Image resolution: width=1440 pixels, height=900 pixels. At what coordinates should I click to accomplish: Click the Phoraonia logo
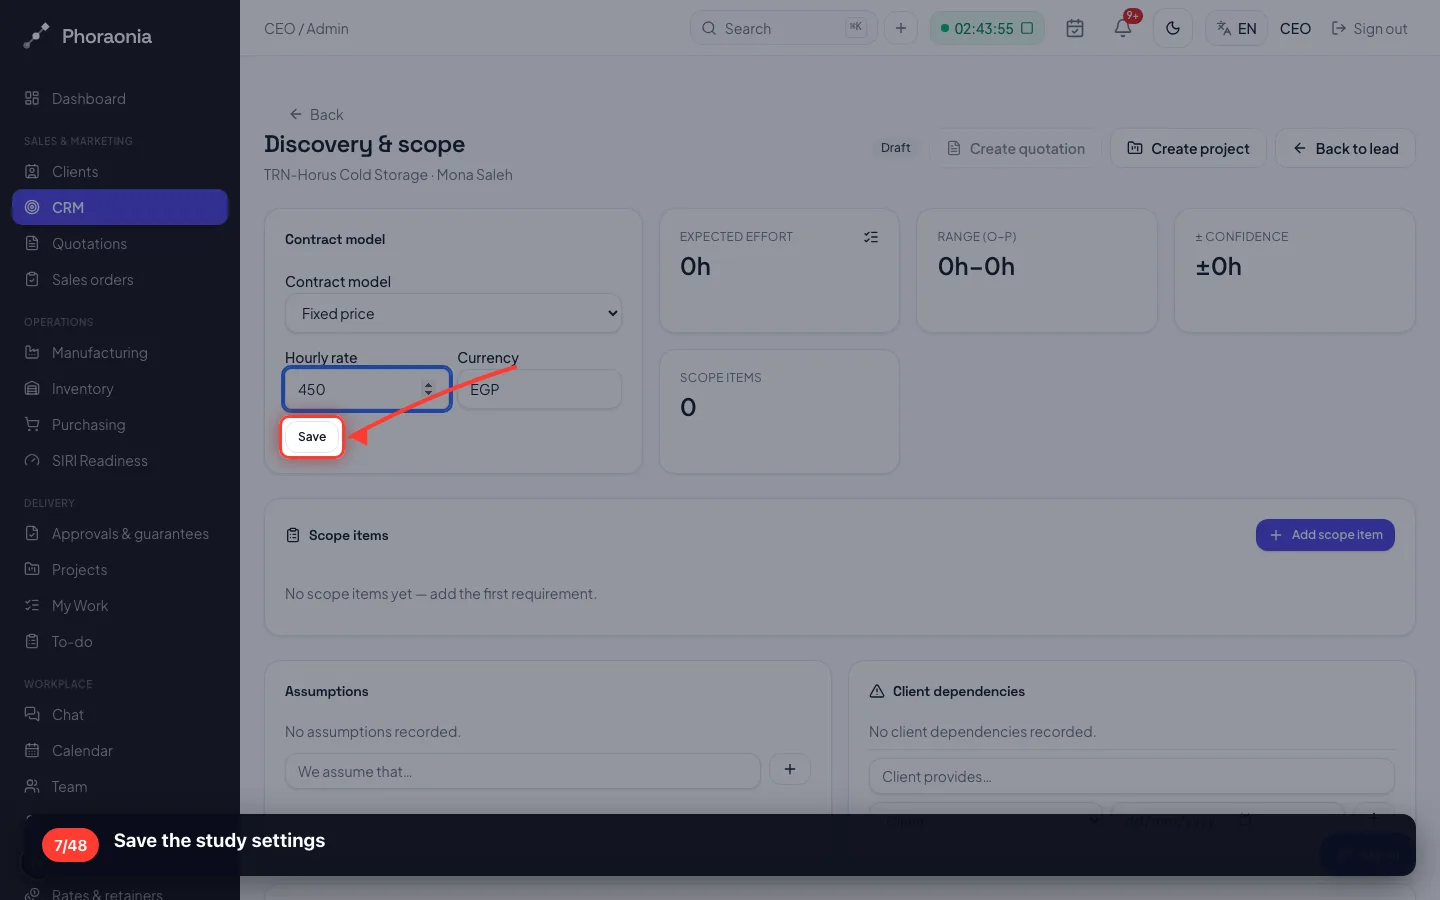point(88,36)
